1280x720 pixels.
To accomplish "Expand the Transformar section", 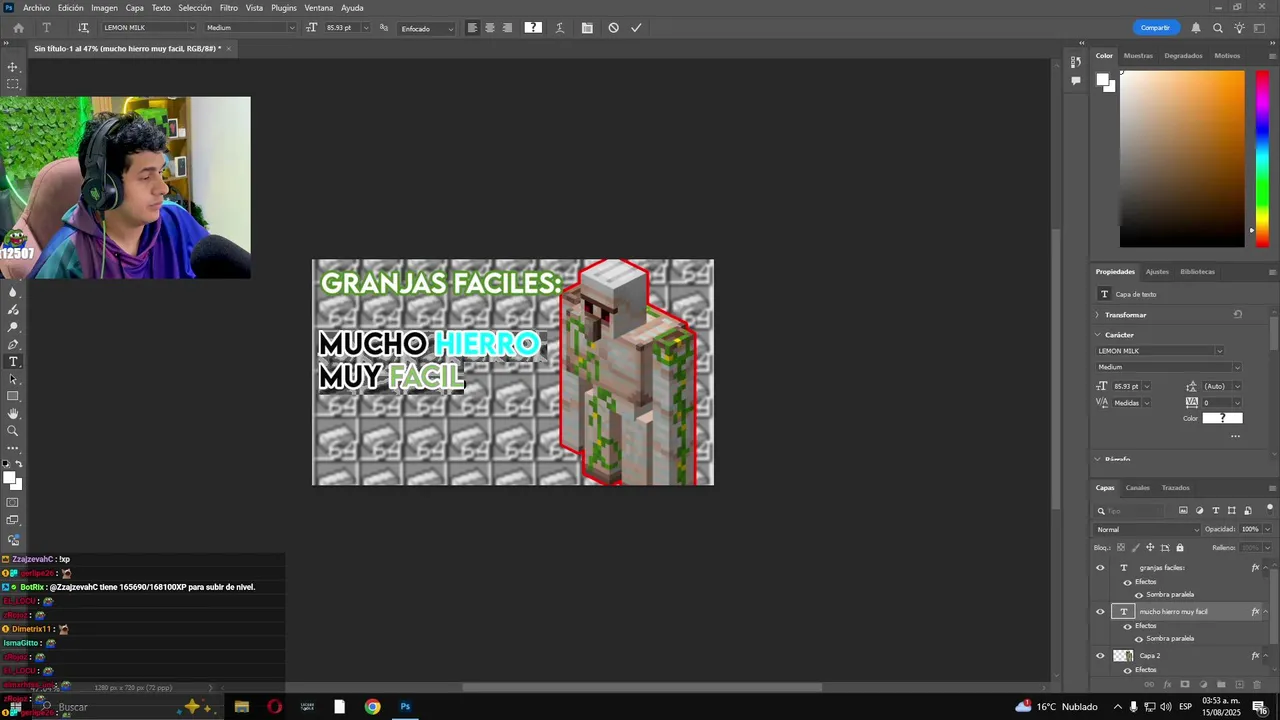I will coord(1097,315).
